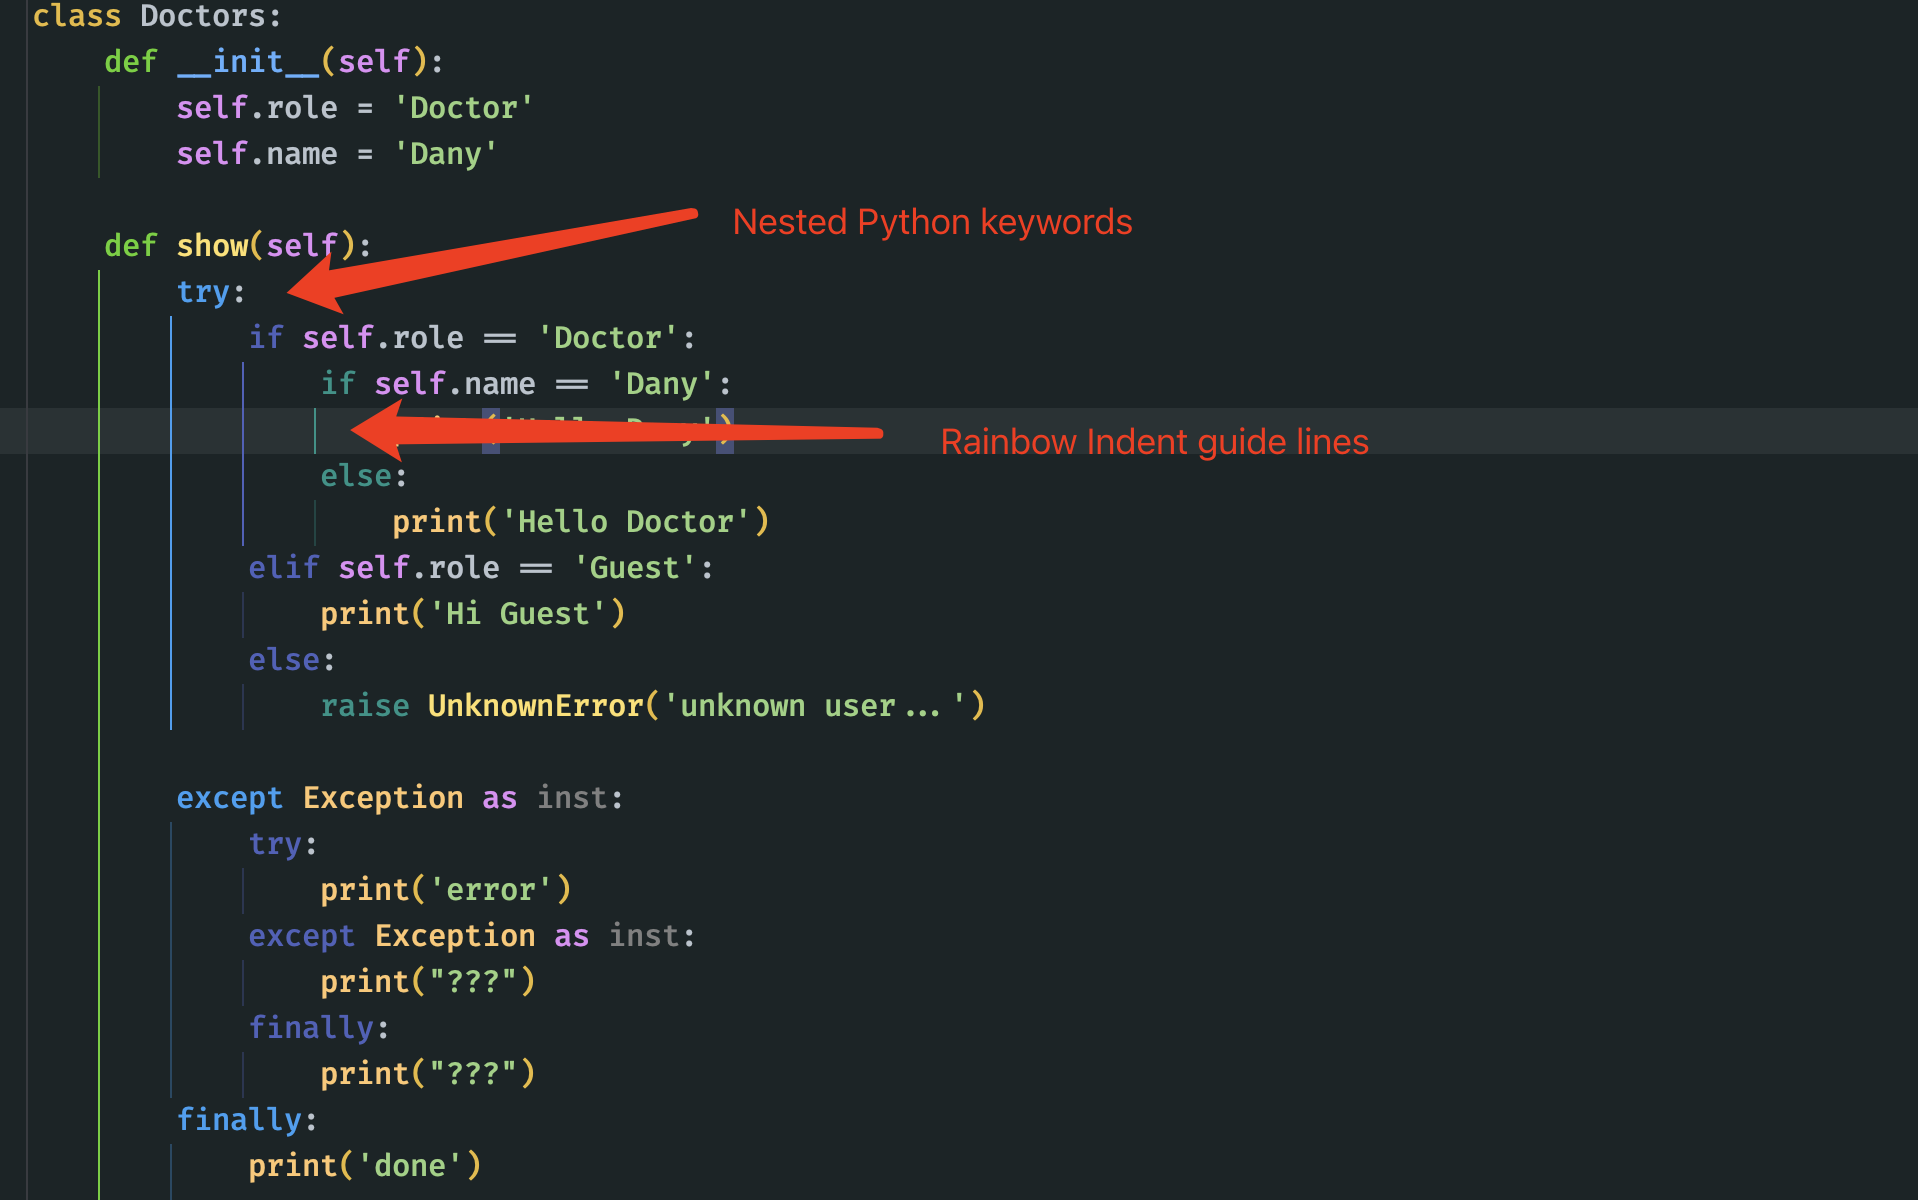This screenshot has height=1200, width=1918.
Task: Click the print('error') statement
Action: 445,889
